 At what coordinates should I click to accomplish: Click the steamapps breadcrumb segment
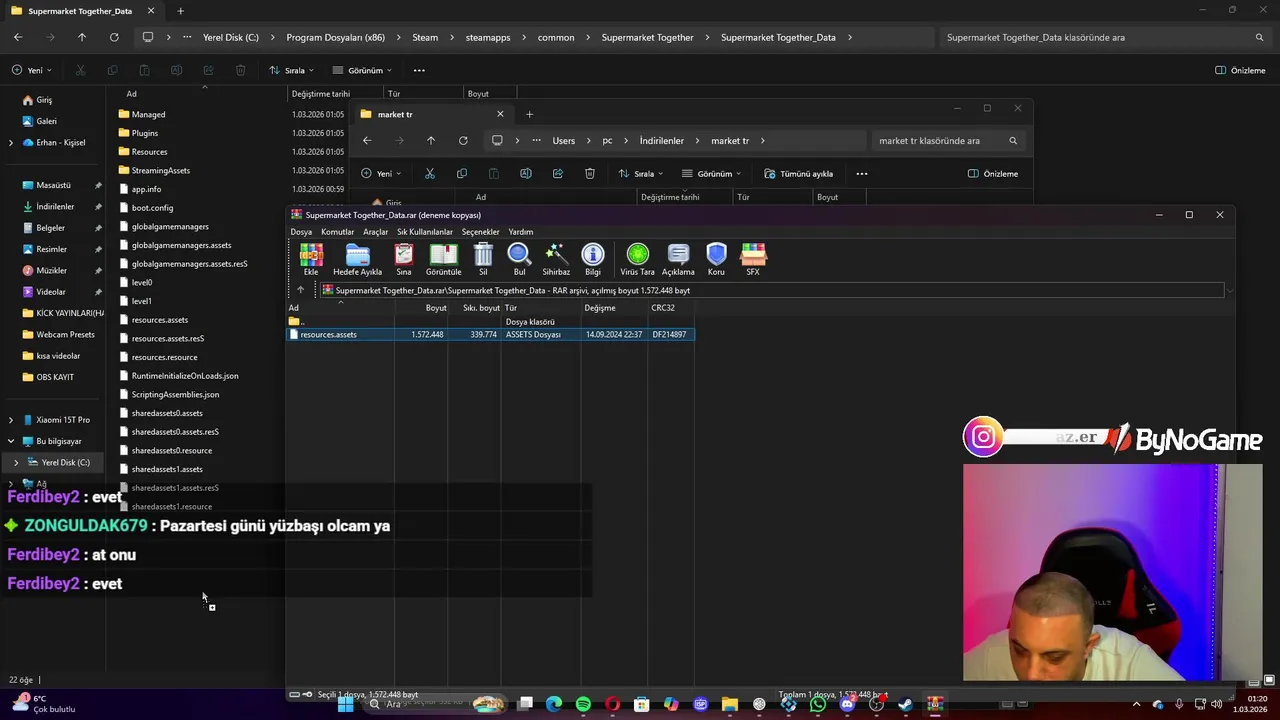click(x=488, y=38)
